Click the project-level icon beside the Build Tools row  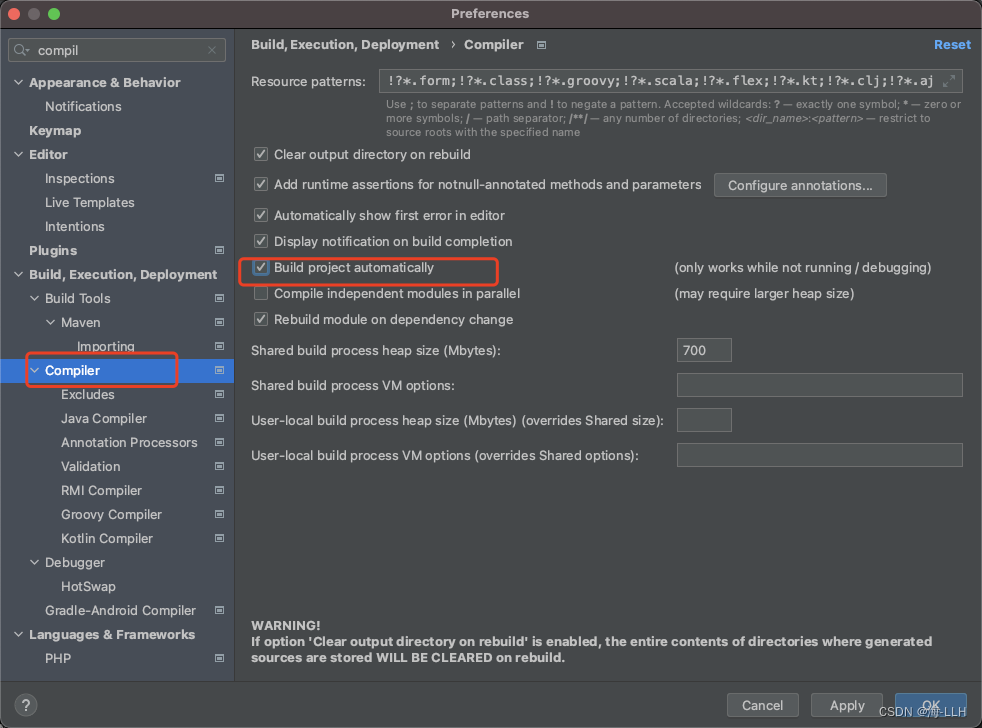[219, 299]
